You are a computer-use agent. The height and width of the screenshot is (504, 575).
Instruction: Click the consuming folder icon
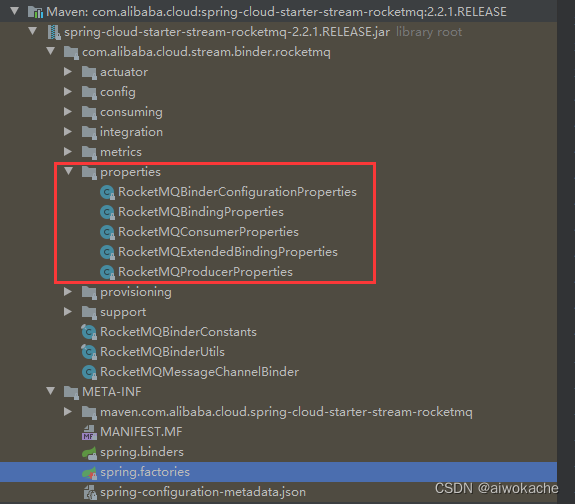click(89, 113)
